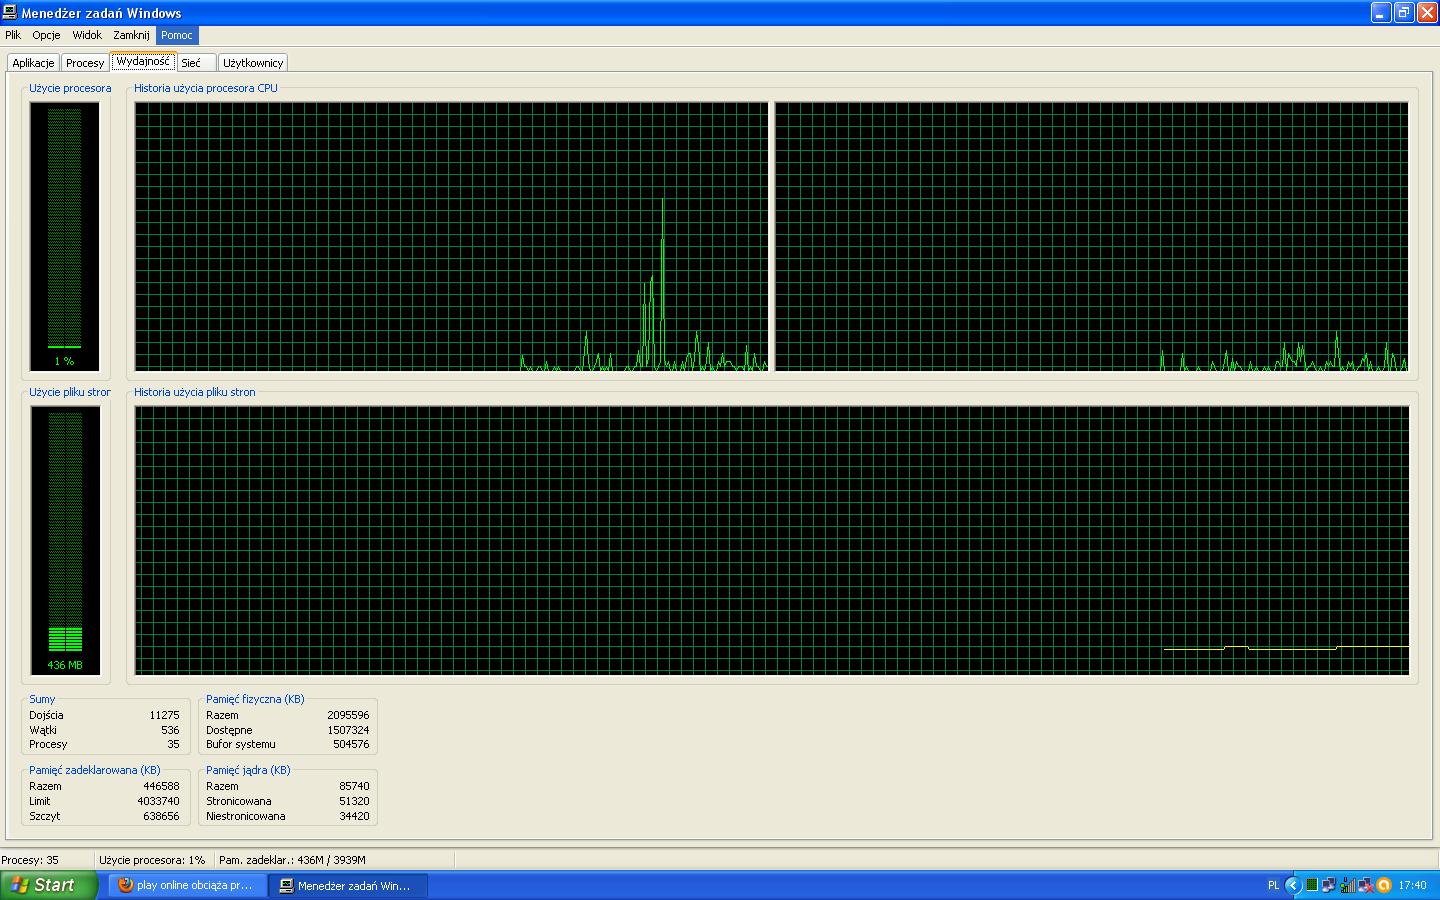Open the Plik menu
The width and height of the screenshot is (1440, 900).
(13, 35)
